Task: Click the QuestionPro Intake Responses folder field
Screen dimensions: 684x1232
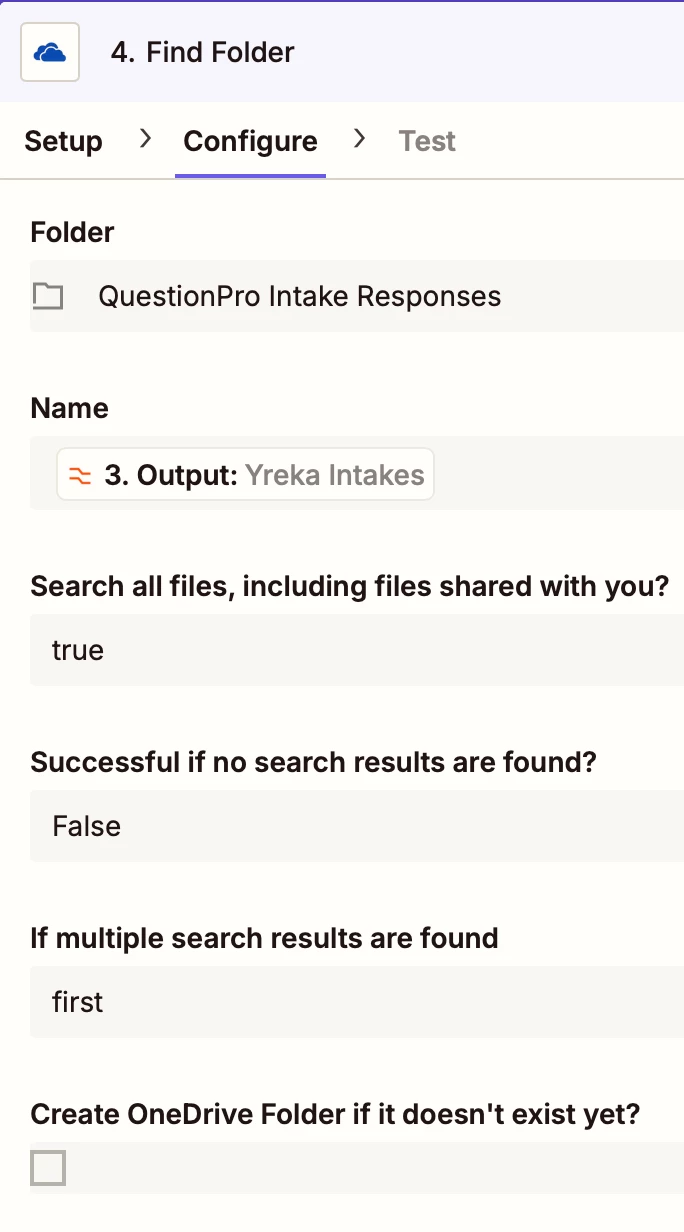Action: (x=357, y=296)
